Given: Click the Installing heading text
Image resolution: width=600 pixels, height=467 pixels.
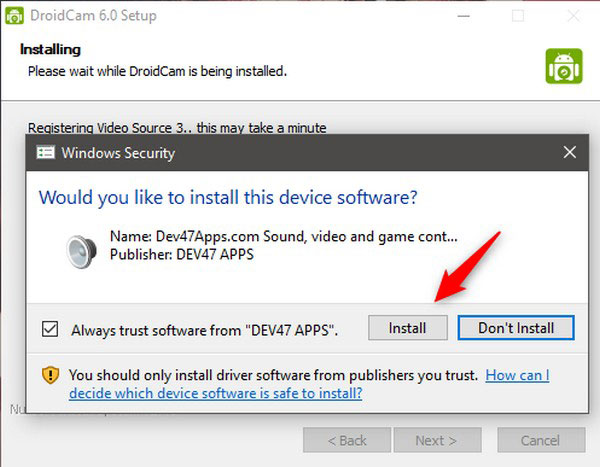Looking at the screenshot, I should [x=51, y=49].
